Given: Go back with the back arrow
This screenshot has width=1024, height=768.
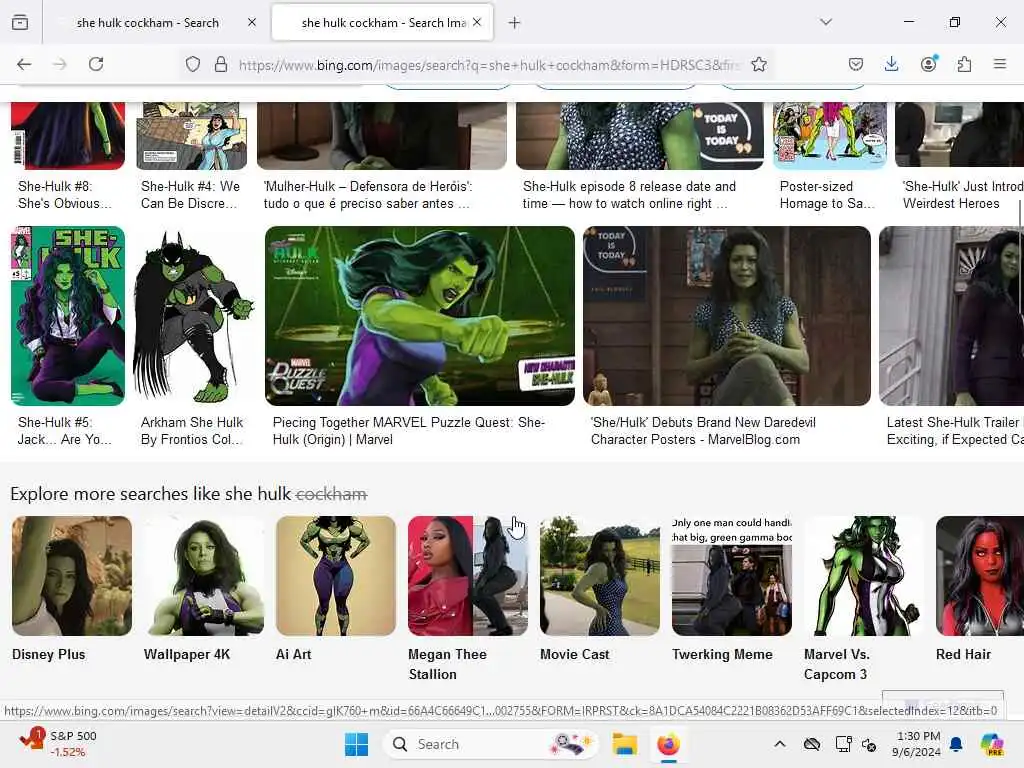Looking at the screenshot, I should pyautogui.click(x=24, y=64).
